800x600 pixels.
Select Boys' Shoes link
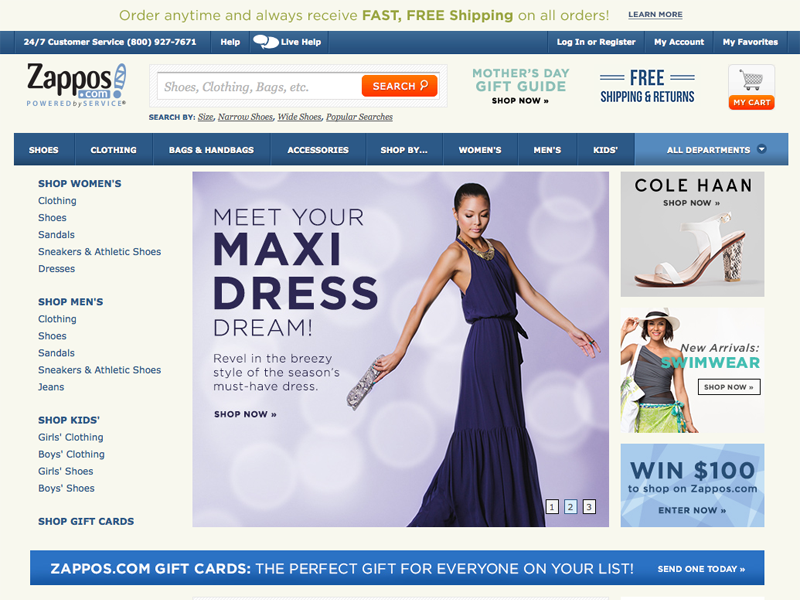(x=66, y=488)
